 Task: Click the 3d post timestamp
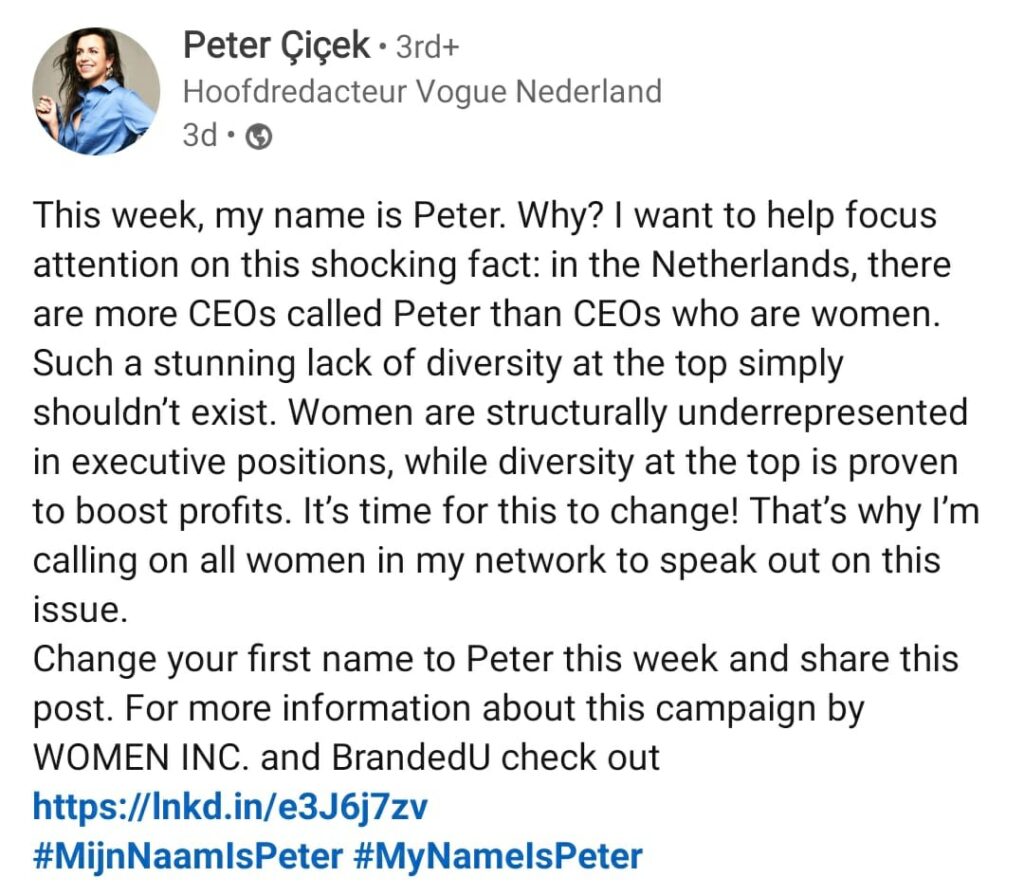pos(199,137)
